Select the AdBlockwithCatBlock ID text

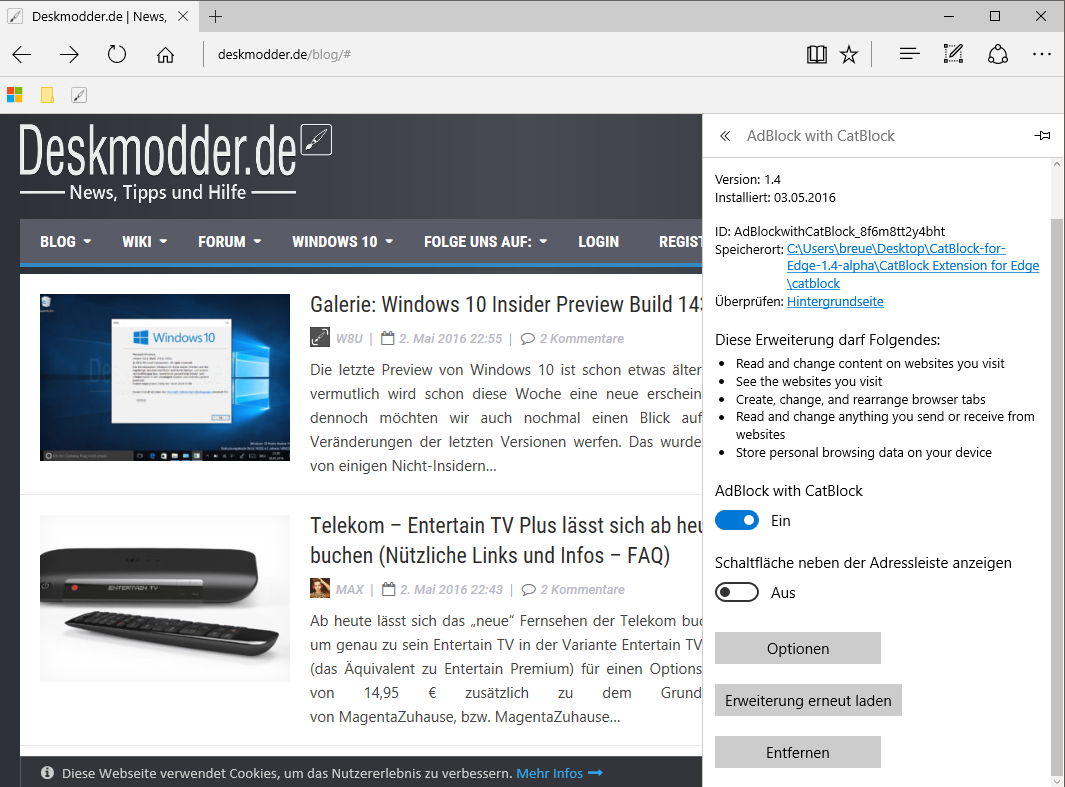pos(830,232)
